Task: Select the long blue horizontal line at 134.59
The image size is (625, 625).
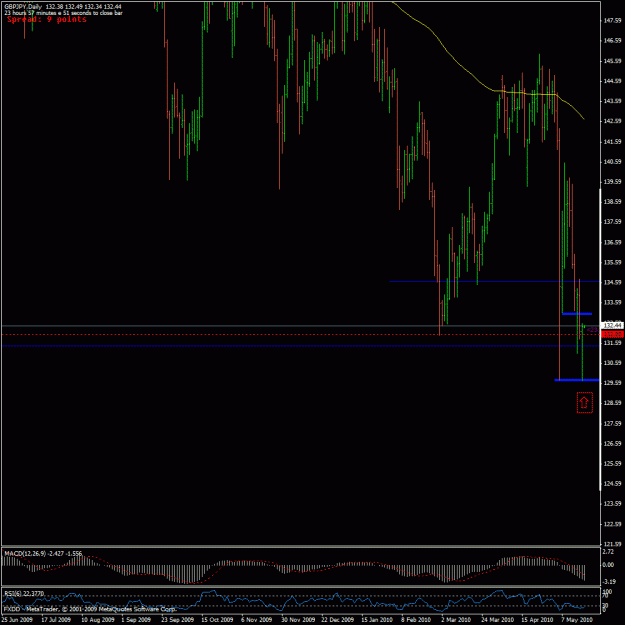Action: [494, 281]
